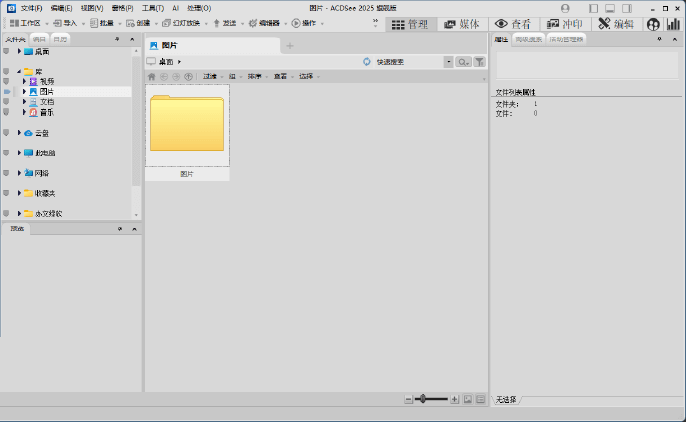This screenshot has width=686, height=422.
Task: Toggle easy-select marker for 音乐
Action: (x=6, y=112)
